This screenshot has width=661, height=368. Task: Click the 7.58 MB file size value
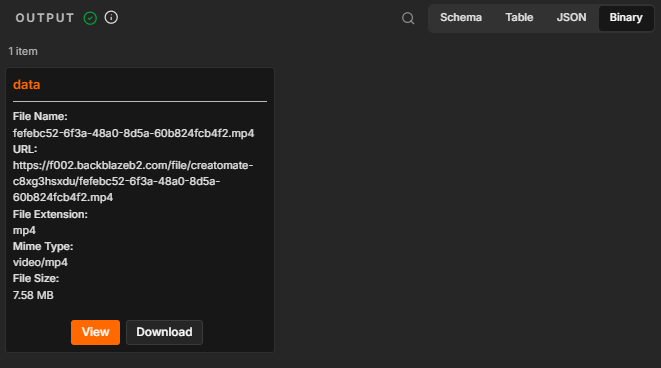[x=33, y=295]
